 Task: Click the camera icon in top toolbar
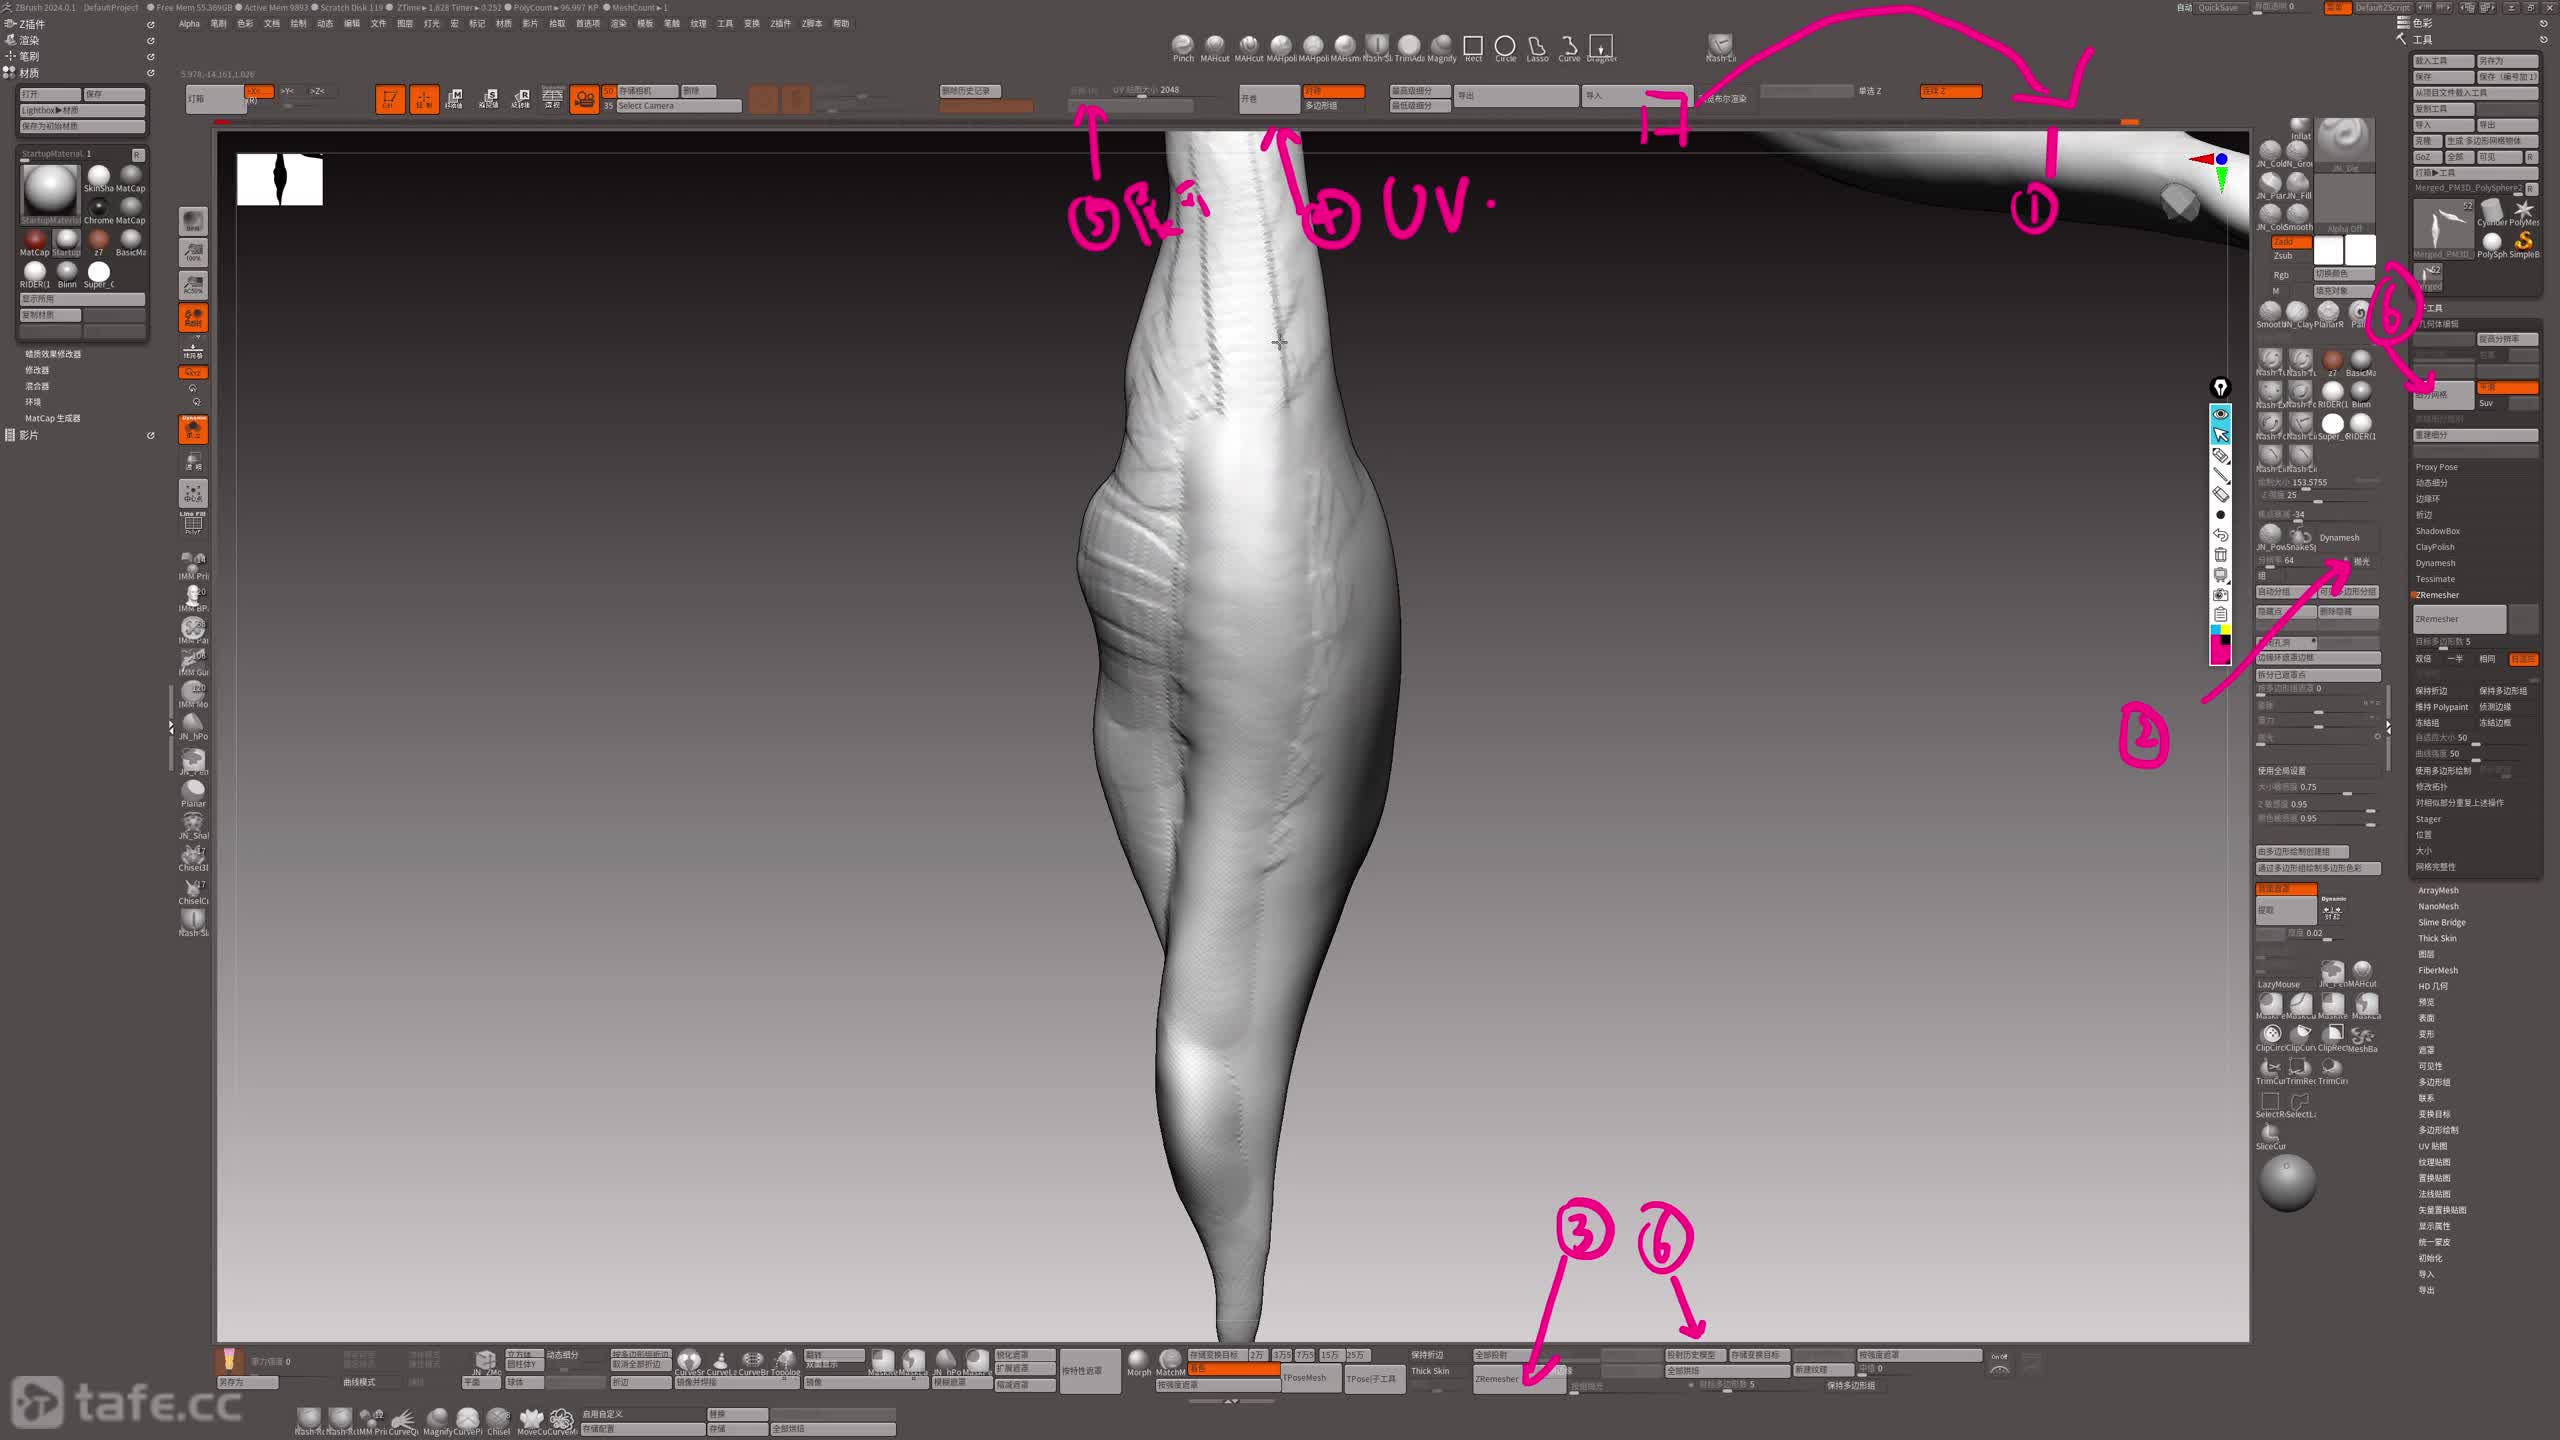pyautogui.click(x=584, y=99)
